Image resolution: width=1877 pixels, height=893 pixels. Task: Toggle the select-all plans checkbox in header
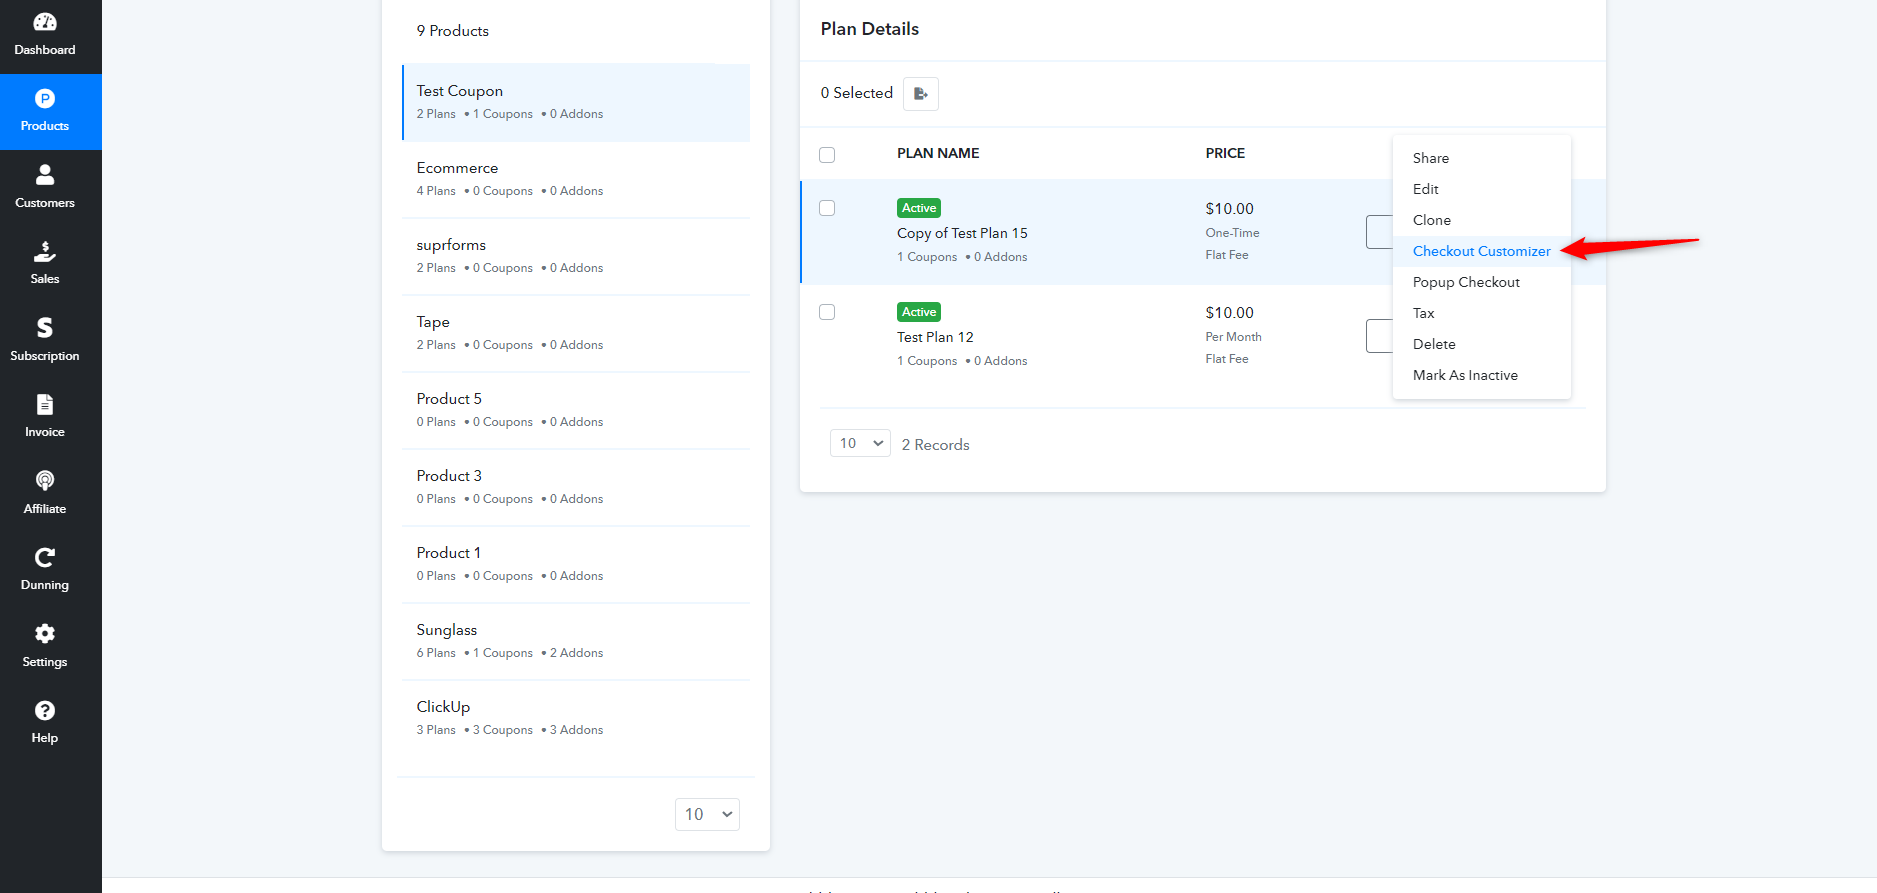[x=827, y=155]
